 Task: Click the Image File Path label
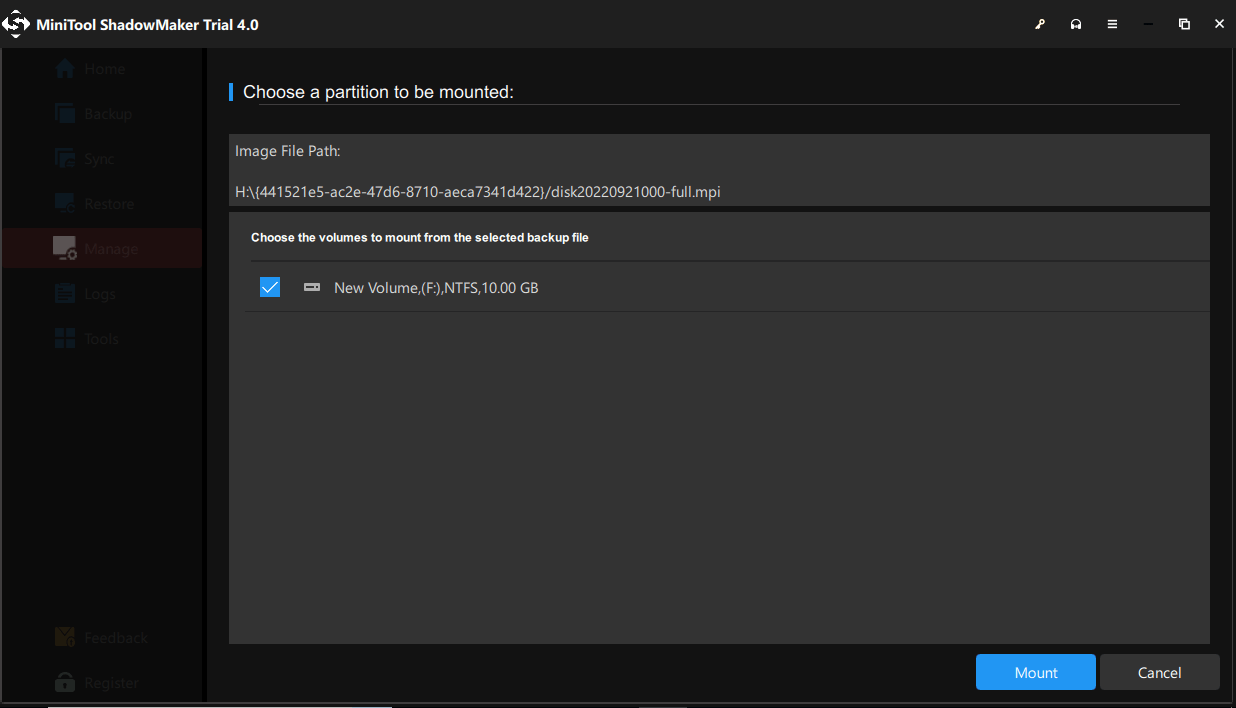(x=288, y=151)
